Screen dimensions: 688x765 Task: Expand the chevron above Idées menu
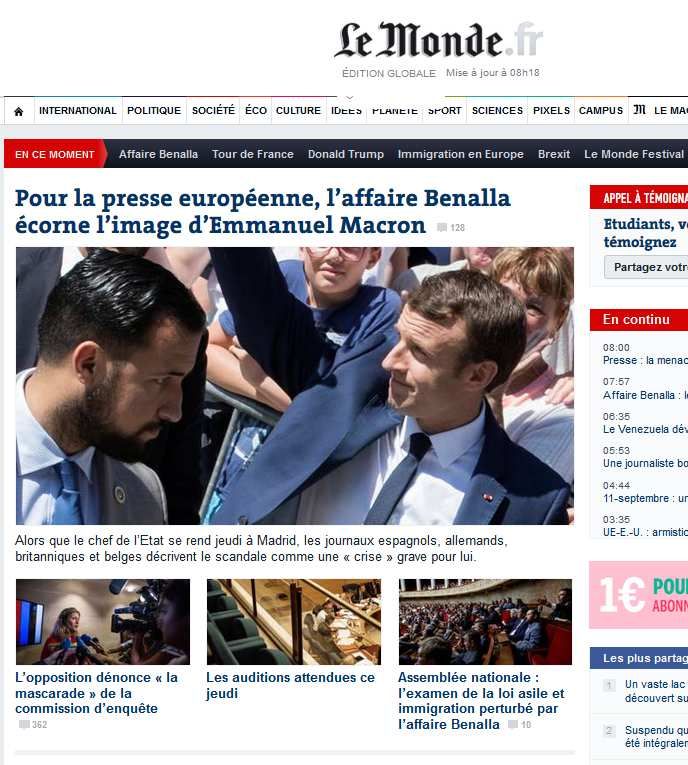click(349, 98)
